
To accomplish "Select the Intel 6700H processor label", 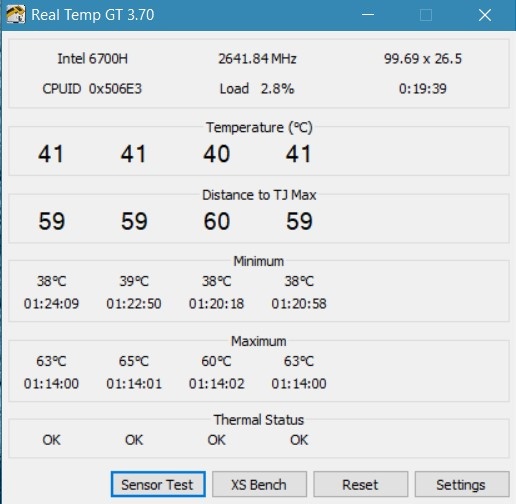I will [92, 59].
